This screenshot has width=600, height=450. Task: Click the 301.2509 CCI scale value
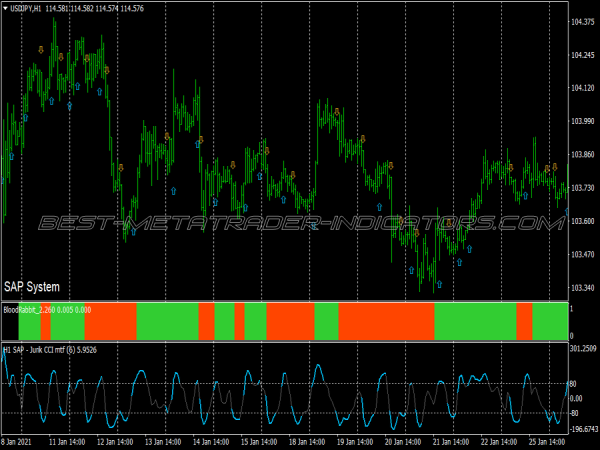(x=584, y=349)
